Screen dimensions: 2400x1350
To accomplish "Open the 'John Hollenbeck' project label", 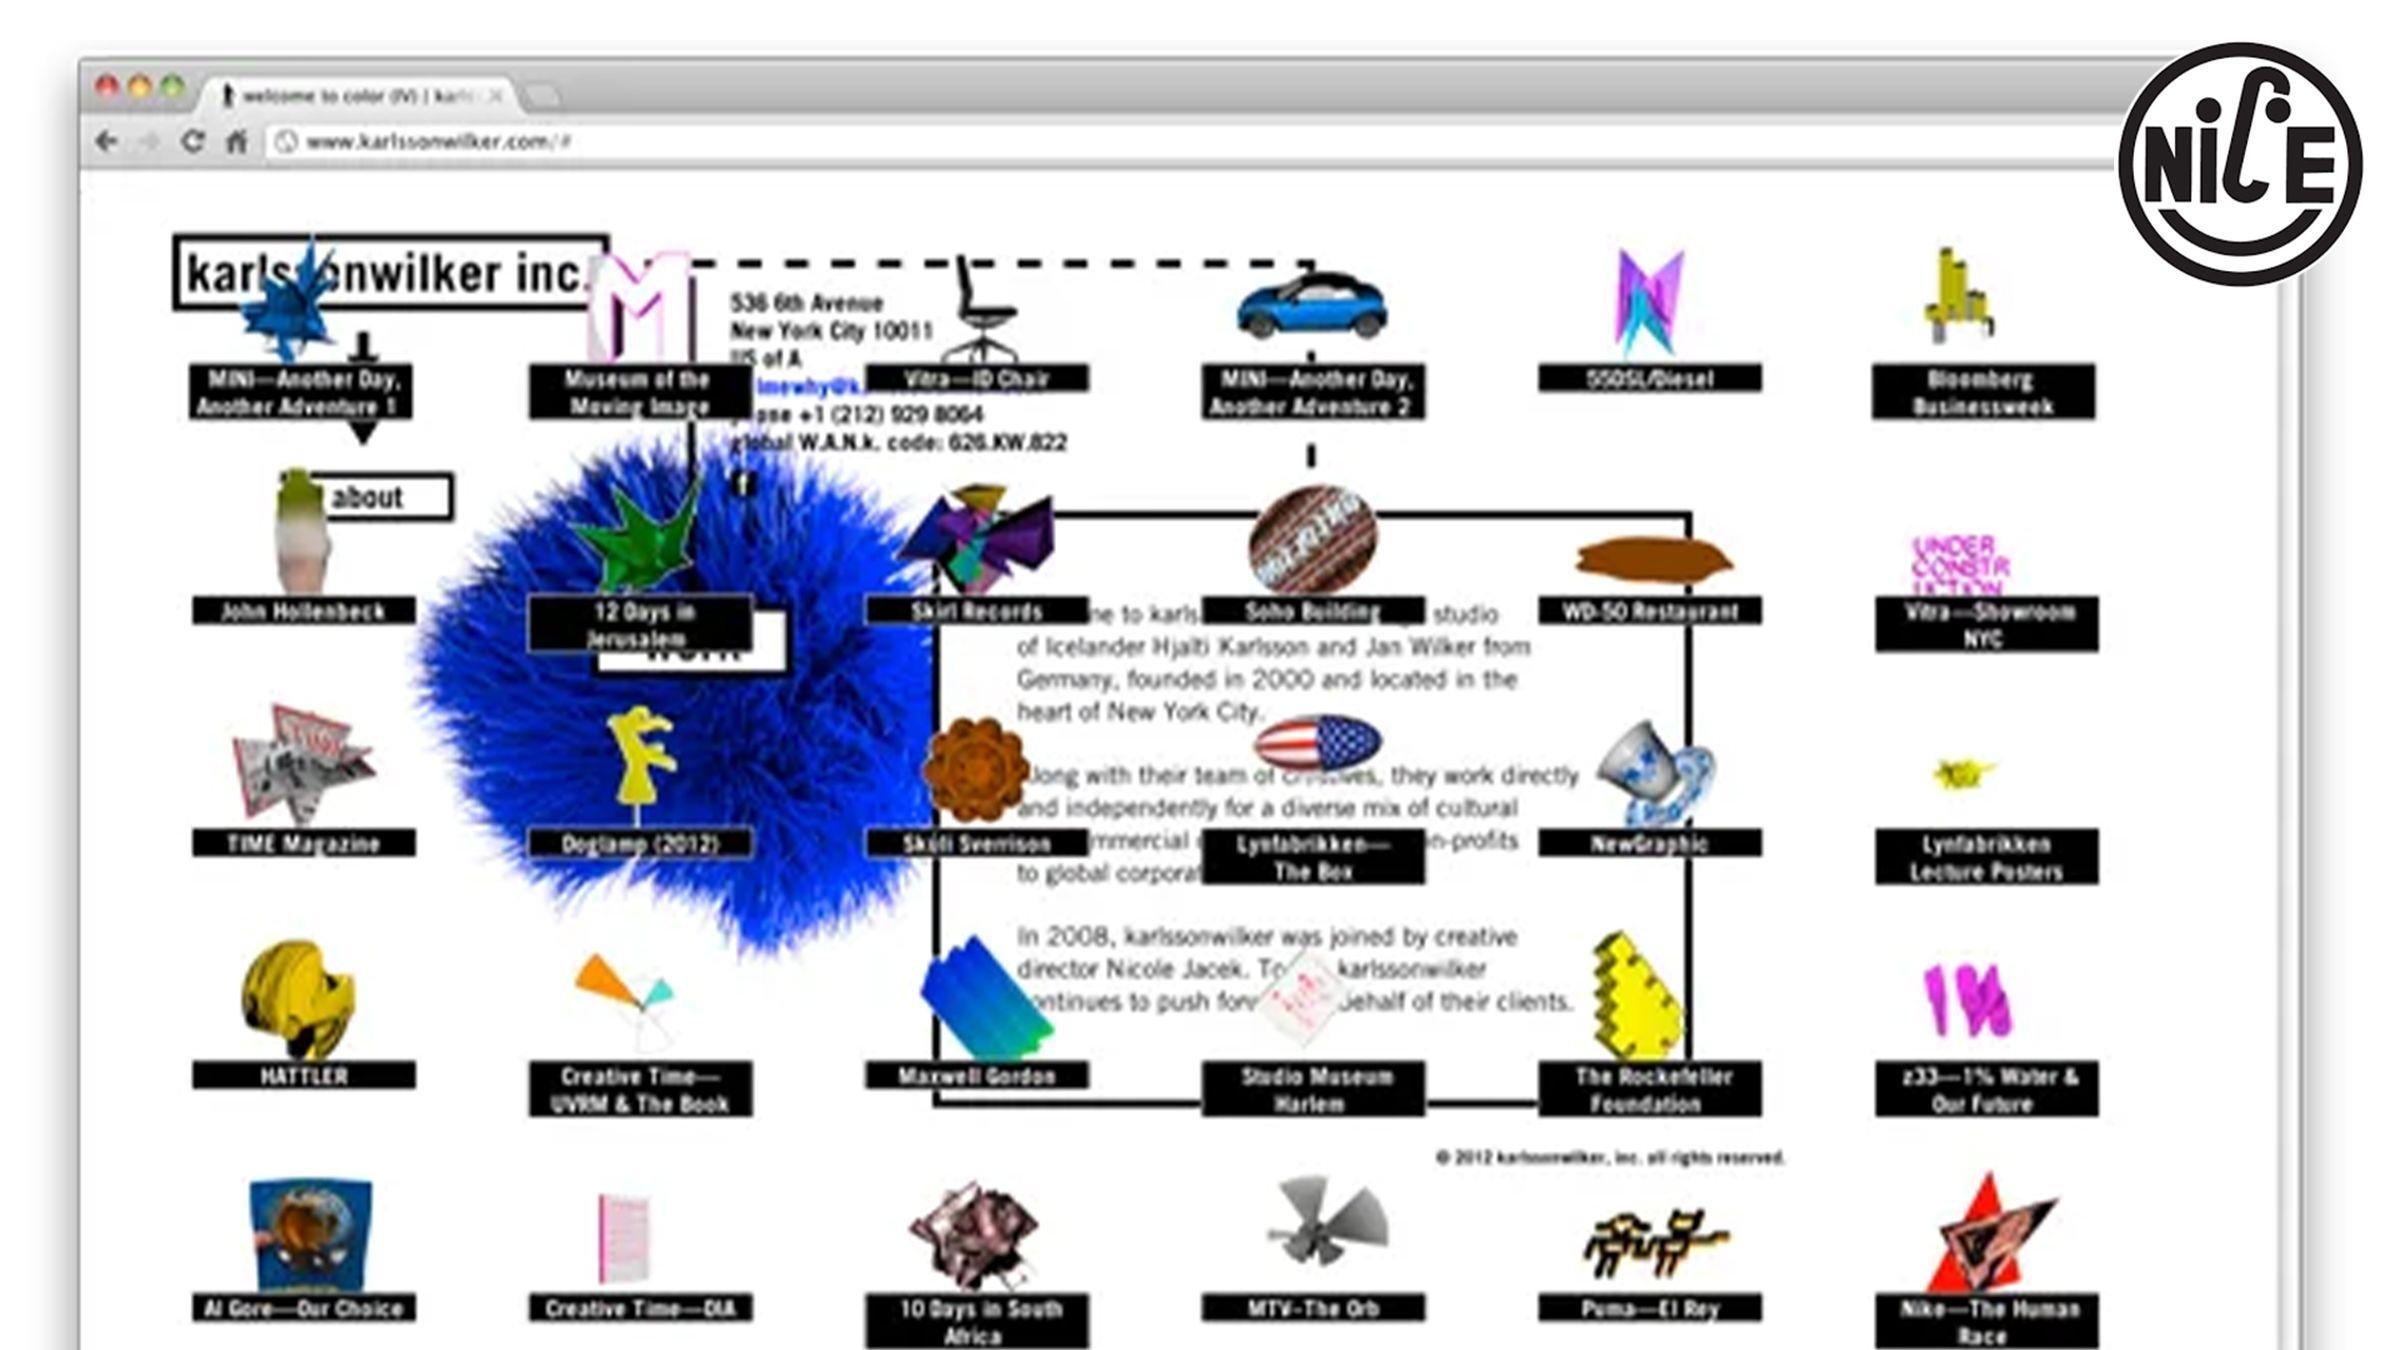I will pyautogui.click(x=303, y=611).
